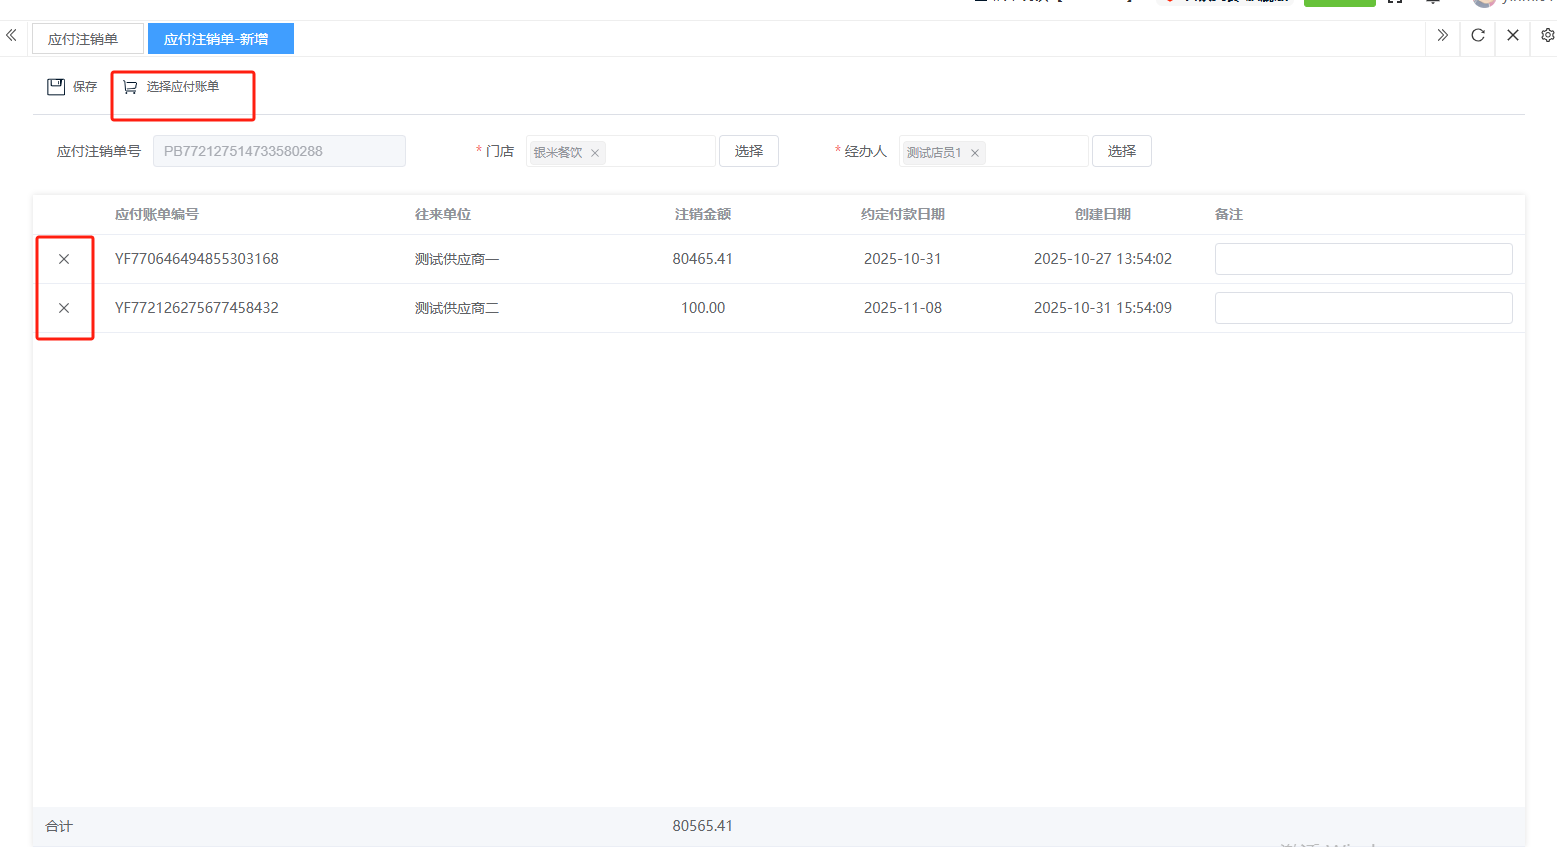Delete the row for bill YF770646494855303168
Screen dimensions: 1557x847
tap(64, 259)
